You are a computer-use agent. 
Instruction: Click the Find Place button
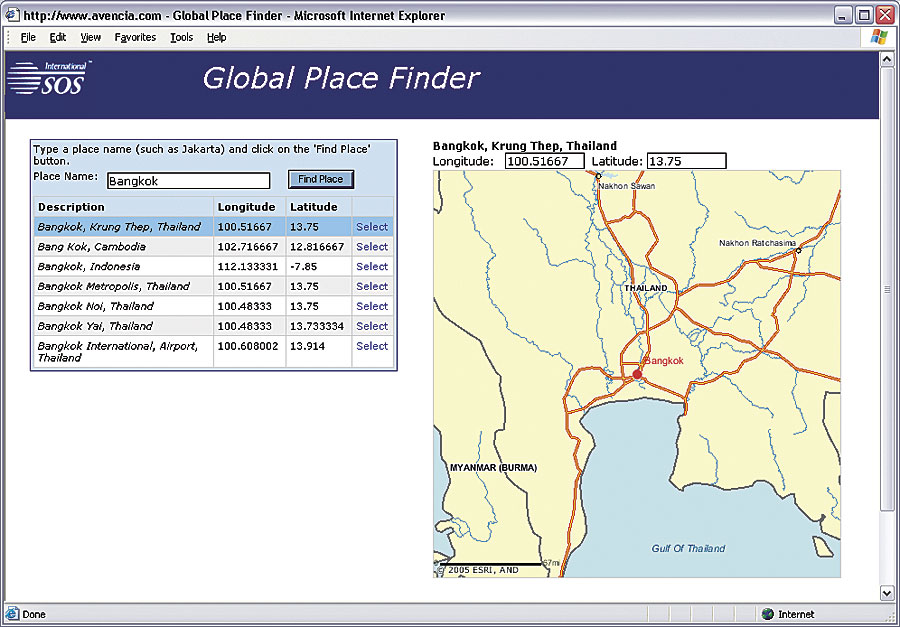320,179
